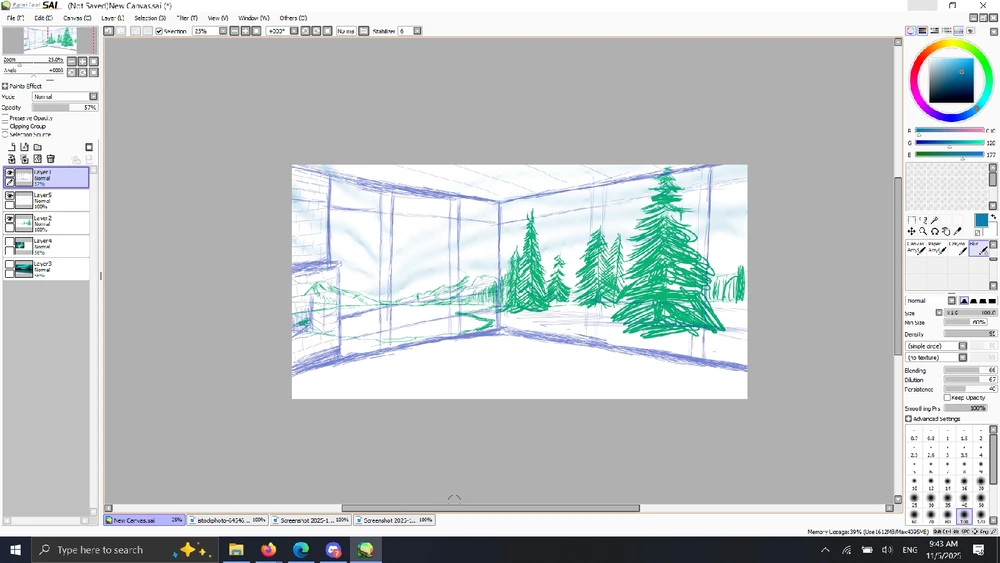Toggle the RGB Slider panel icon
The height and width of the screenshot is (563, 1000).
click(x=922, y=31)
